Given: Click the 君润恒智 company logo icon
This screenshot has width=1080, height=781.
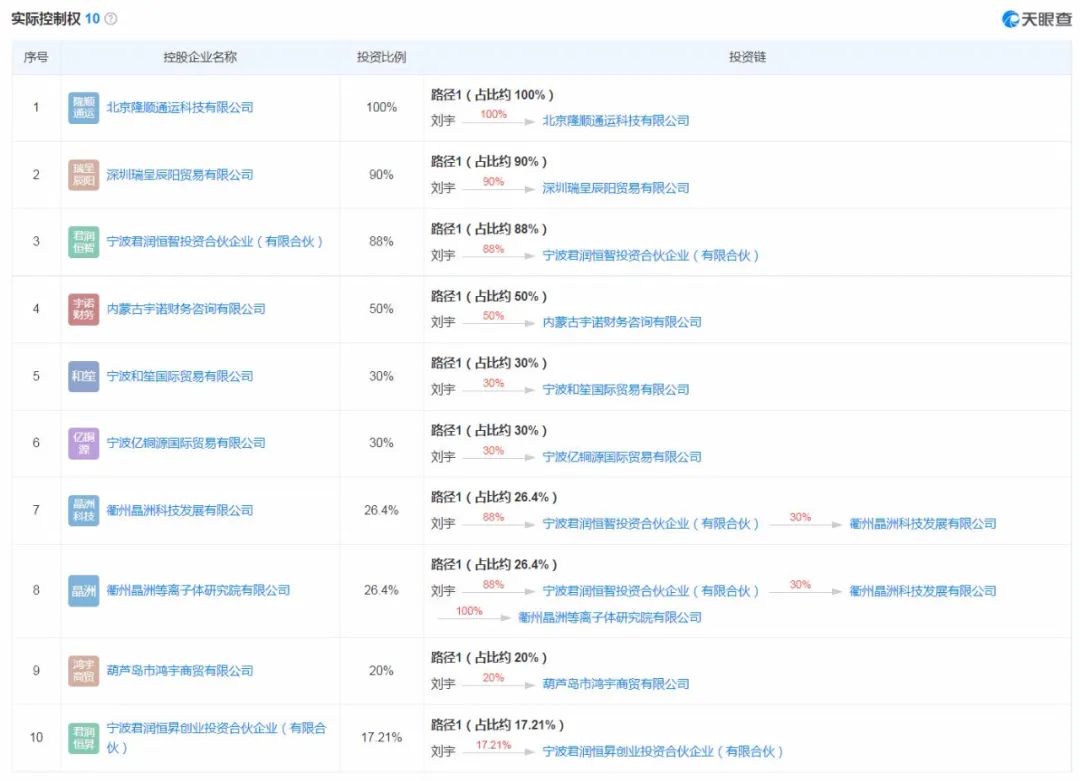Looking at the screenshot, I should pos(83,241).
